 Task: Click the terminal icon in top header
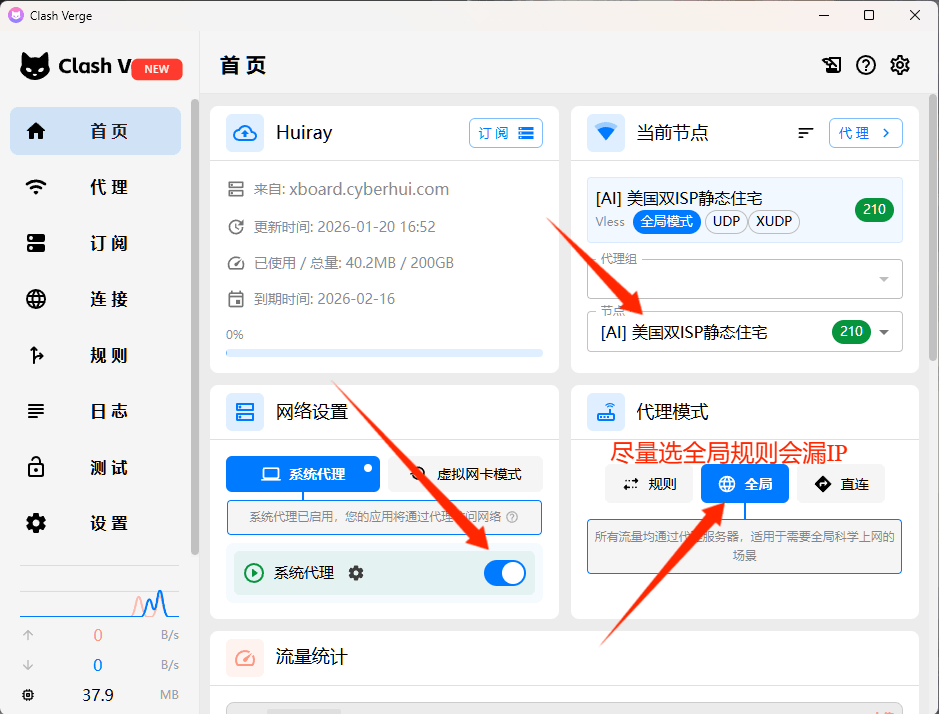(832, 65)
